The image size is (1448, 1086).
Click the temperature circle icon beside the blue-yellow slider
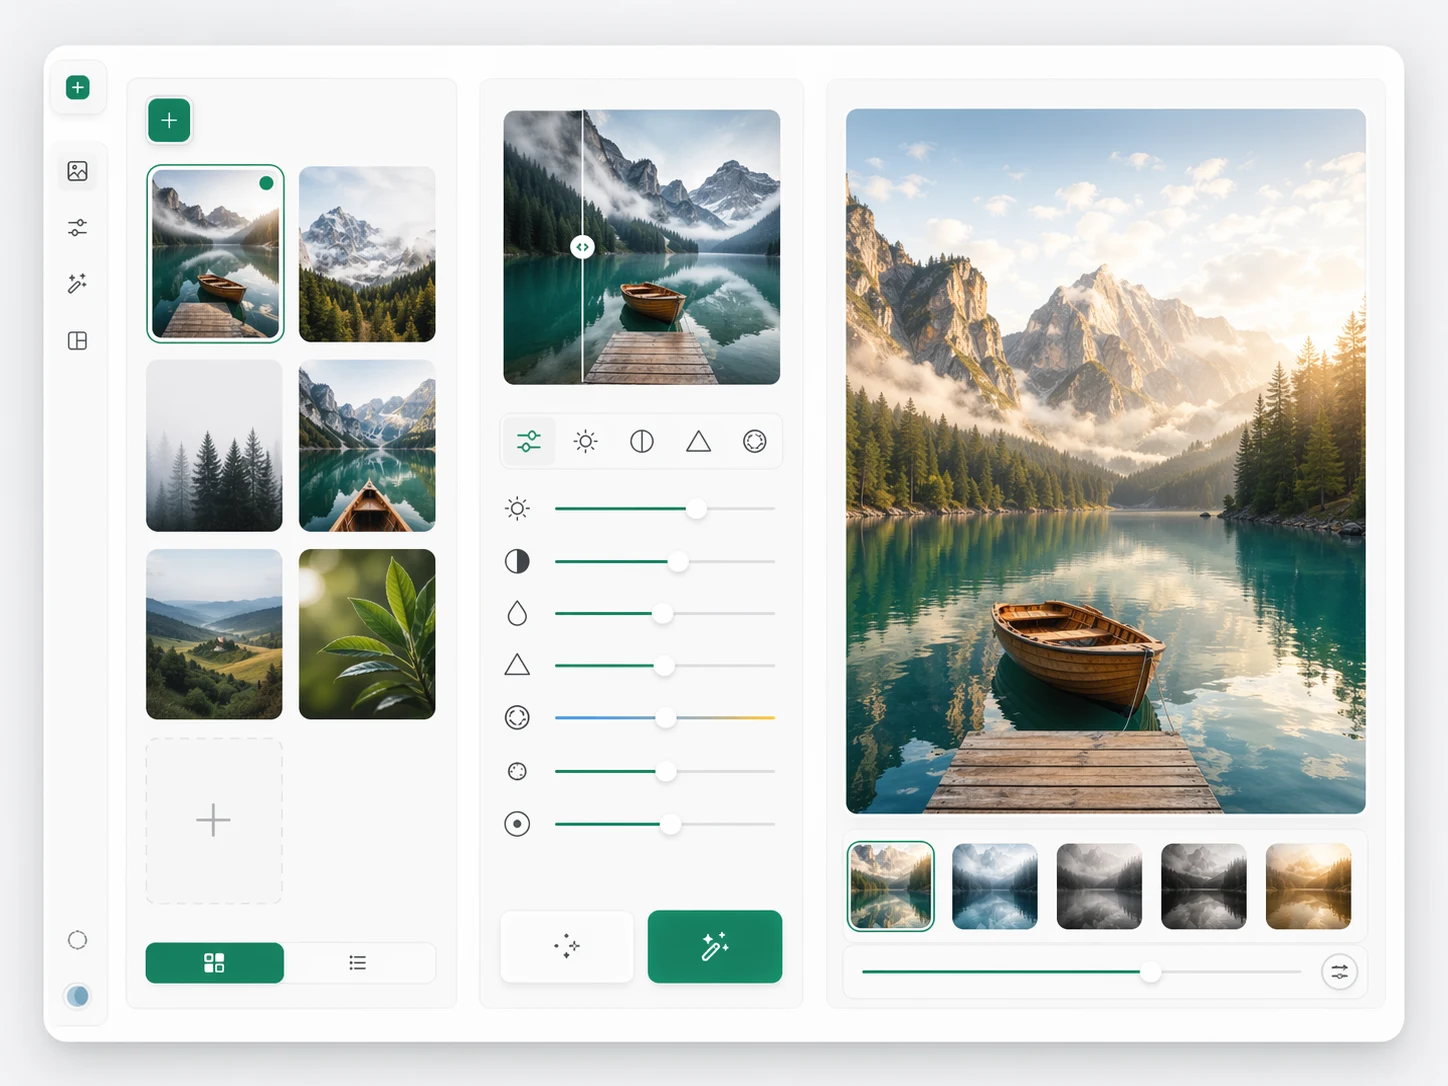pos(517,718)
